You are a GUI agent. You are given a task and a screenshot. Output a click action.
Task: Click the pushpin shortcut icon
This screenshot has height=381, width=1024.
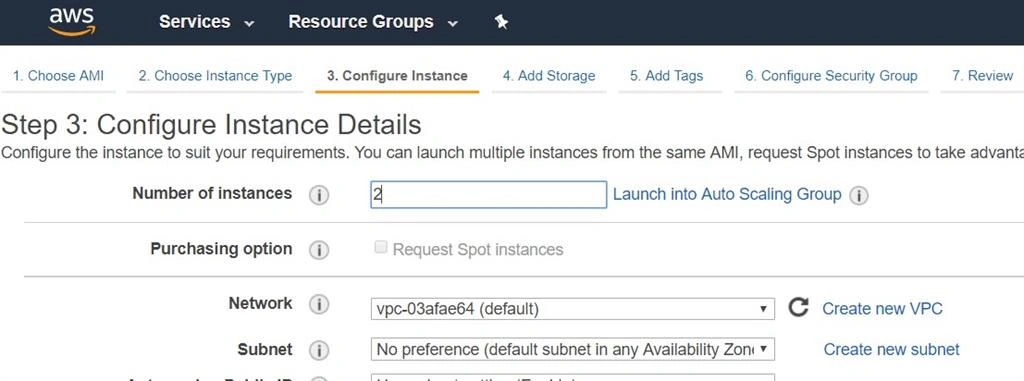pyautogui.click(x=501, y=22)
